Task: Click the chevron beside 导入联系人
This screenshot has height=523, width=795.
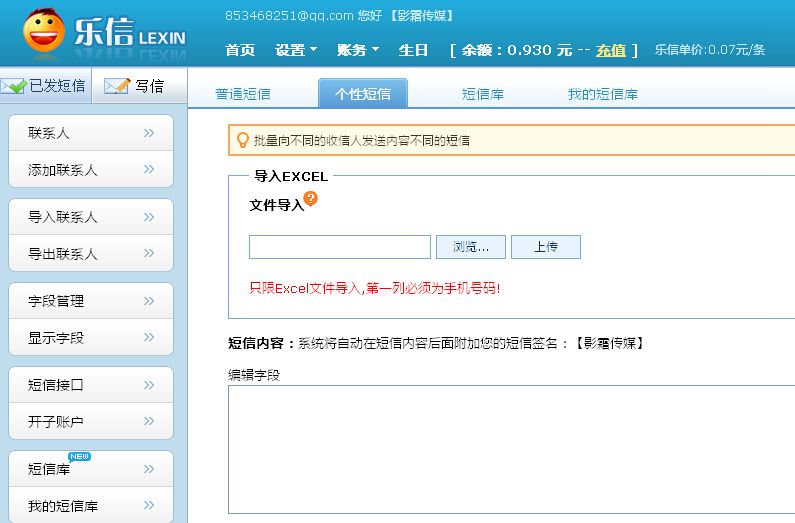Action: pyautogui.click(x=149, y=217)
